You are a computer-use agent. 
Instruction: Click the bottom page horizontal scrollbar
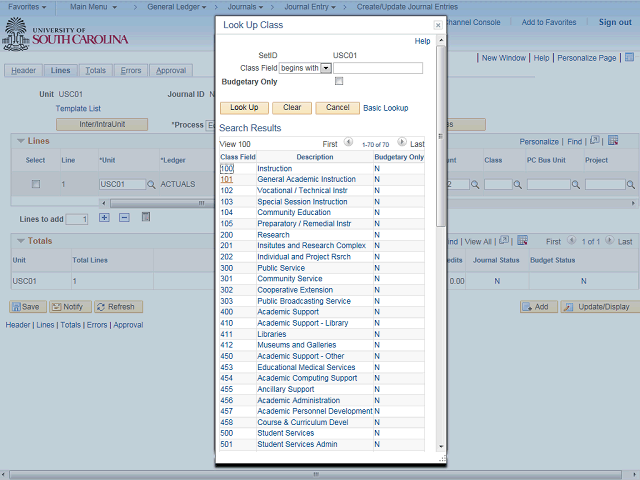point(316,475)
